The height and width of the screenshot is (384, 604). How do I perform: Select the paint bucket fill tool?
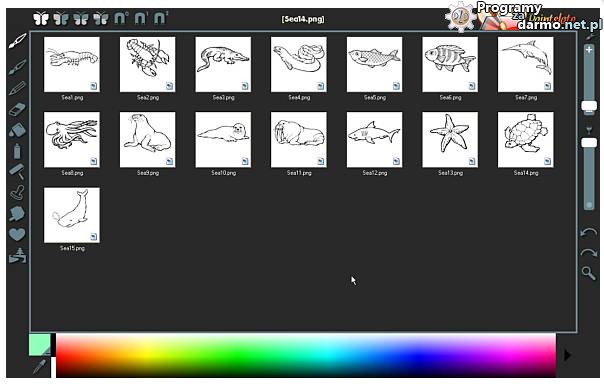point(17,130)
